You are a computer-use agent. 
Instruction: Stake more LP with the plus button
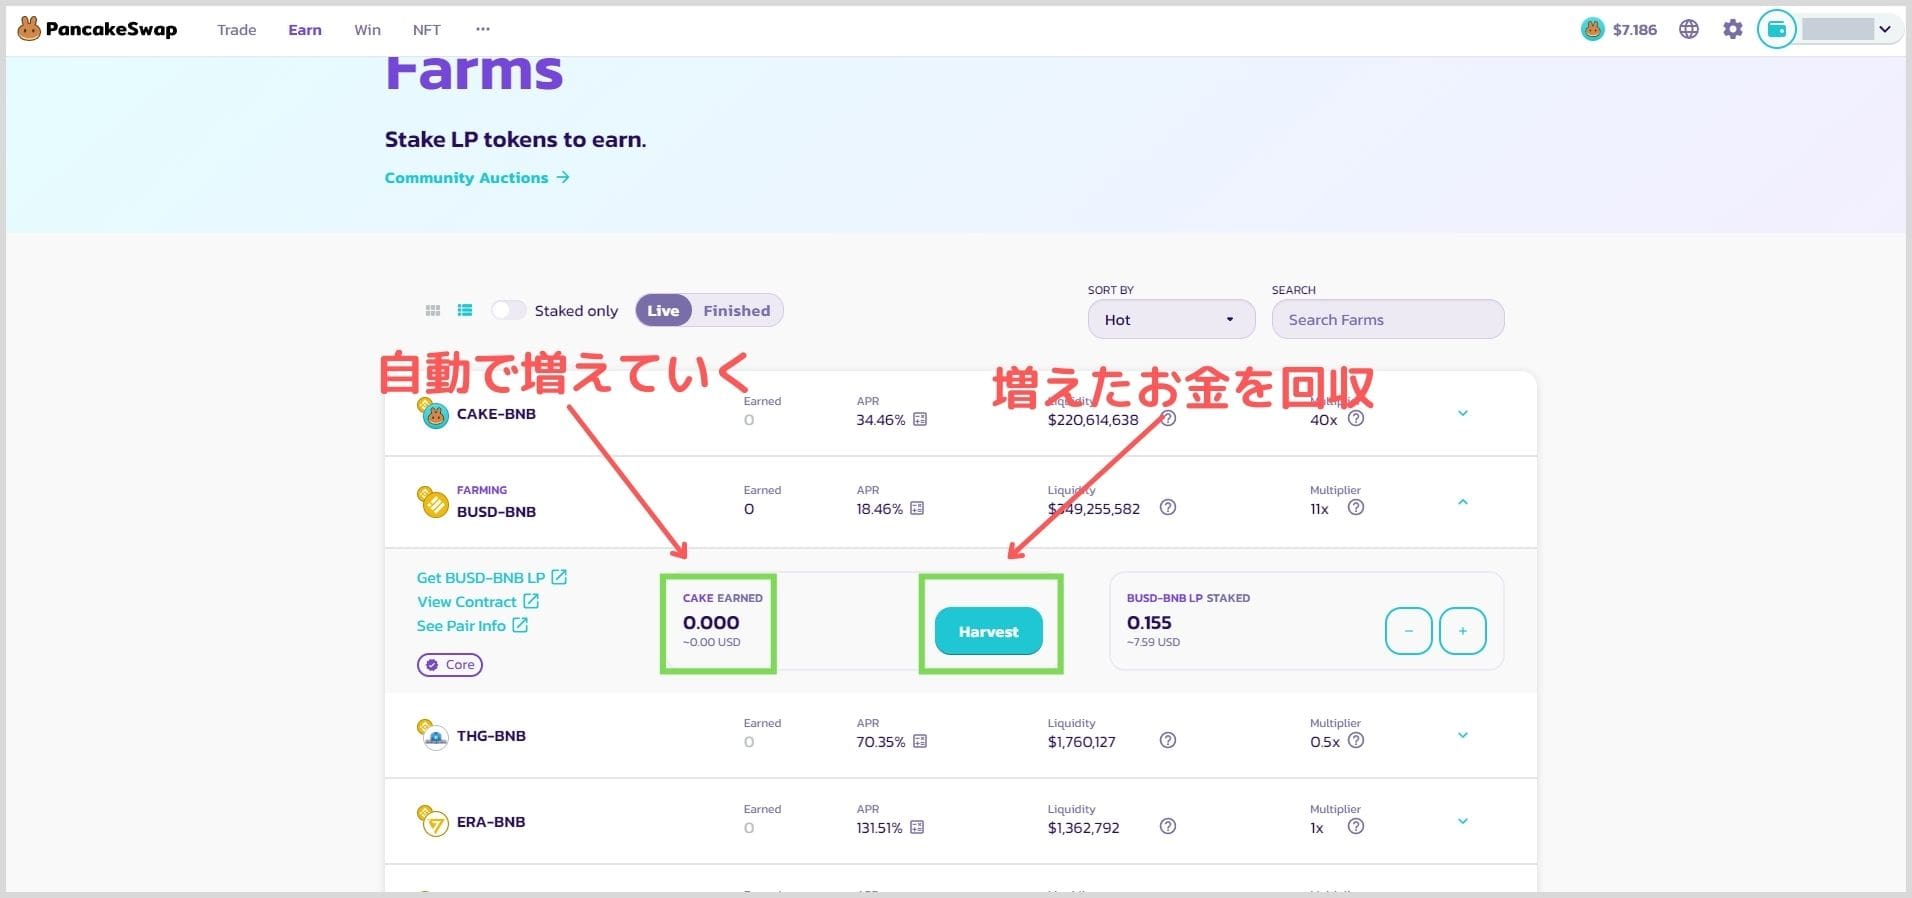[x=1462, y=631]
